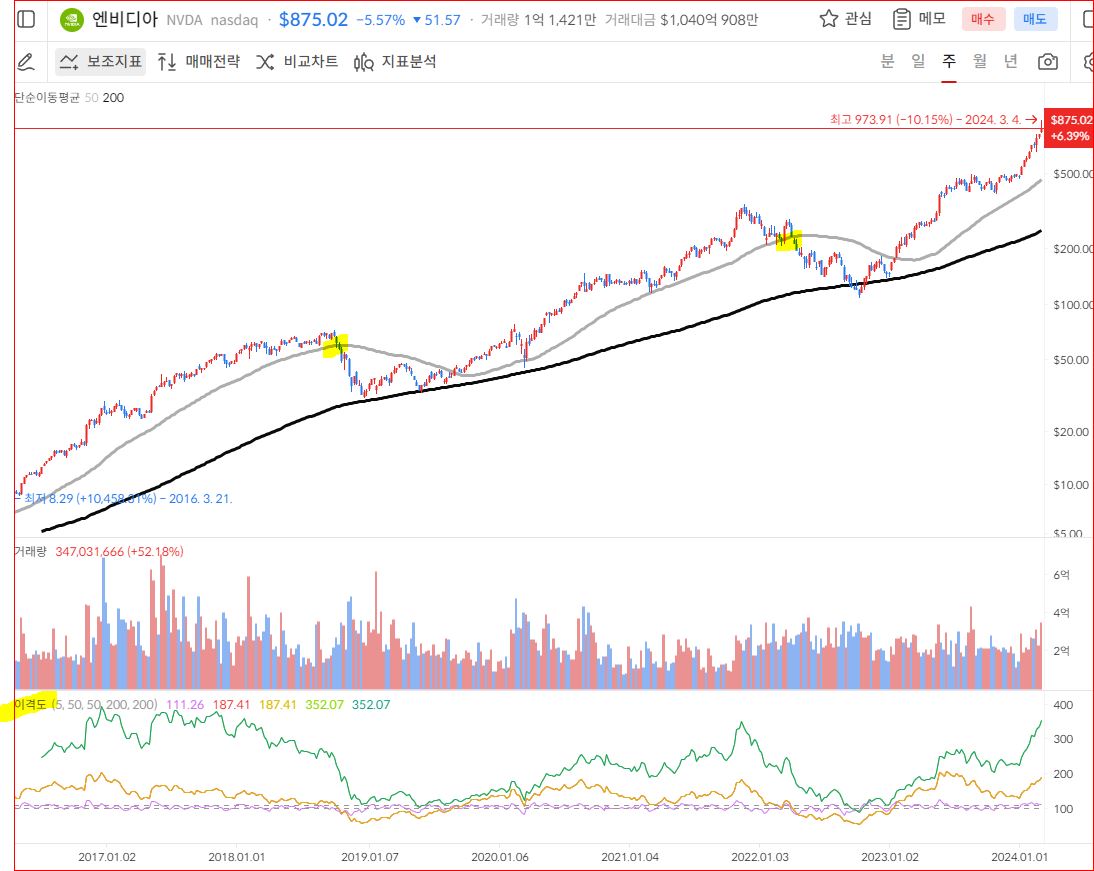Toggle the sidebar panel icon
The image size is (1094, 871).
coord(26,20)
